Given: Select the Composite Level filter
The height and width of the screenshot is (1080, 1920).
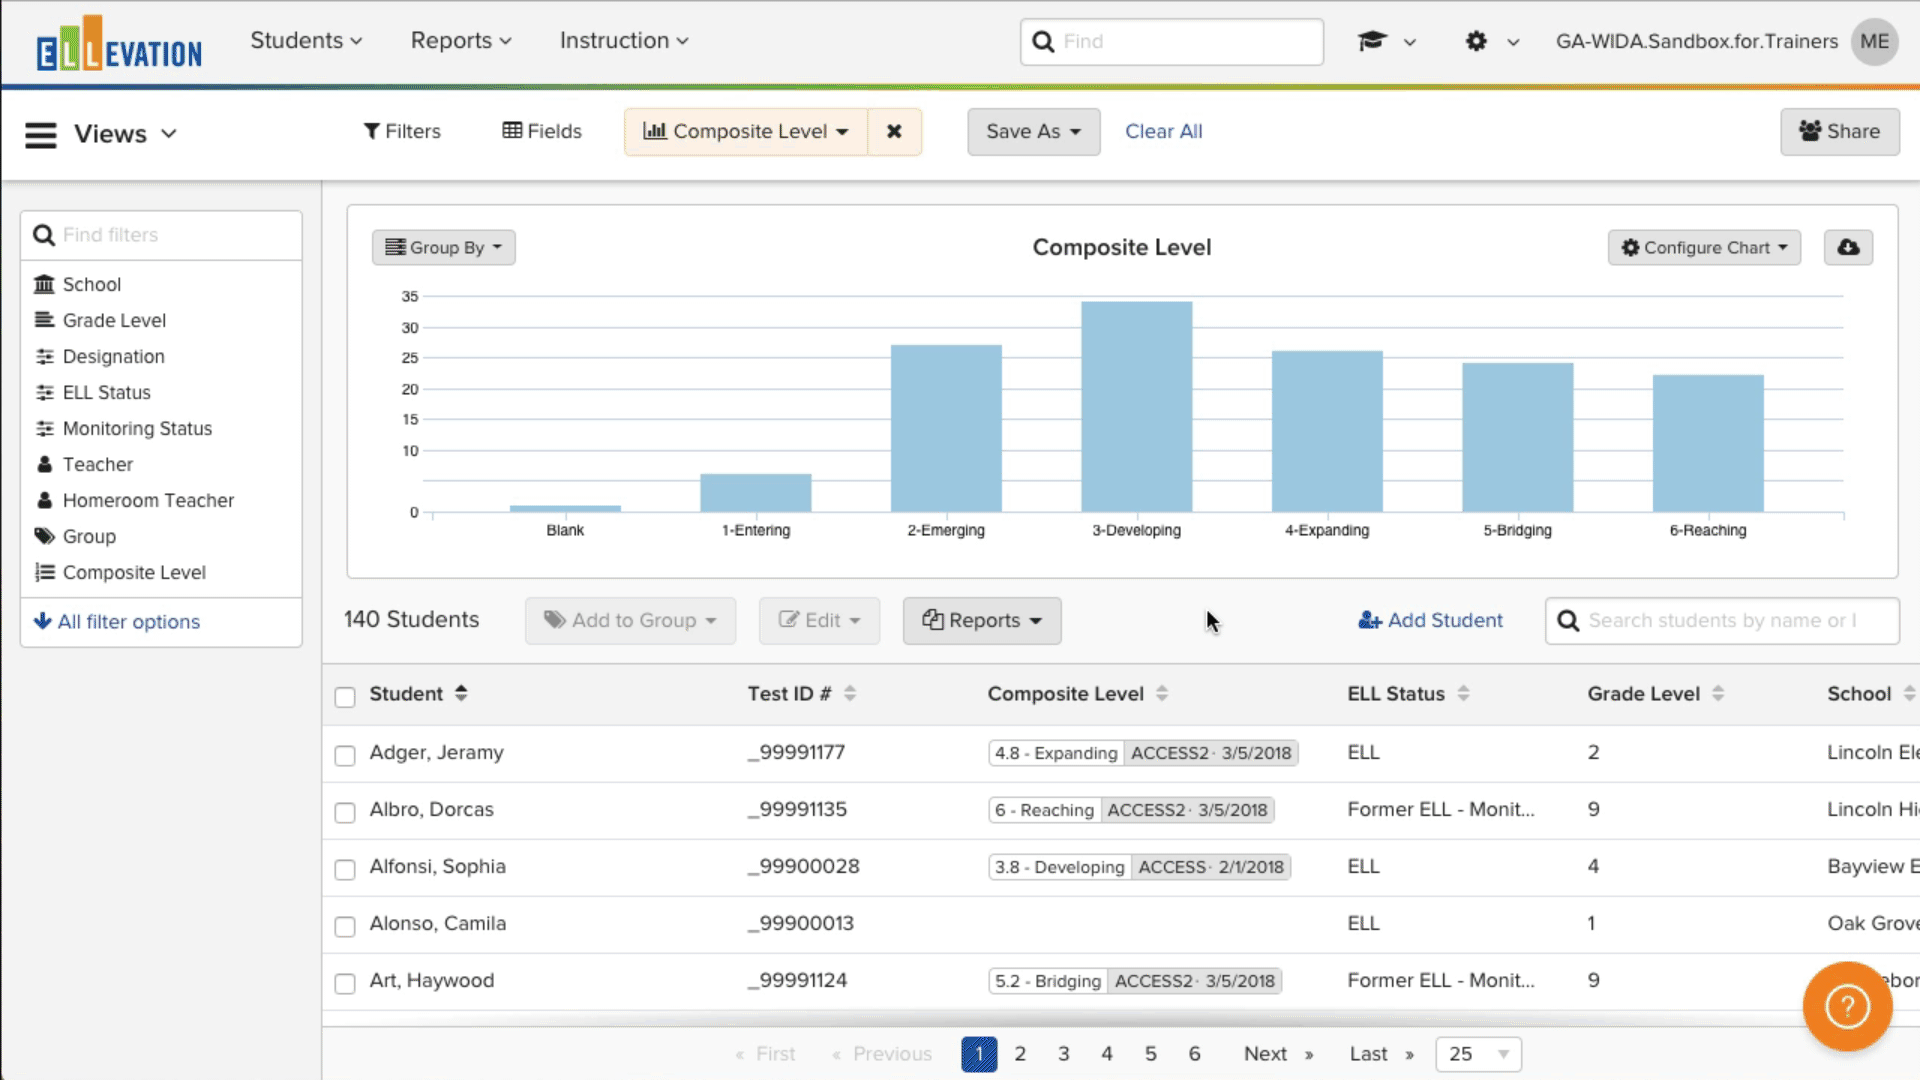Looking at the screenshot, I should click(x=134, y=572).
